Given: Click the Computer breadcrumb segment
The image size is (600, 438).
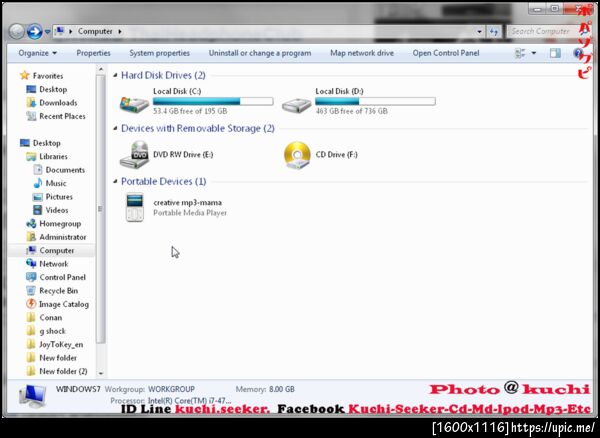Looking at the screenshot, I should (x=95, y=31).
